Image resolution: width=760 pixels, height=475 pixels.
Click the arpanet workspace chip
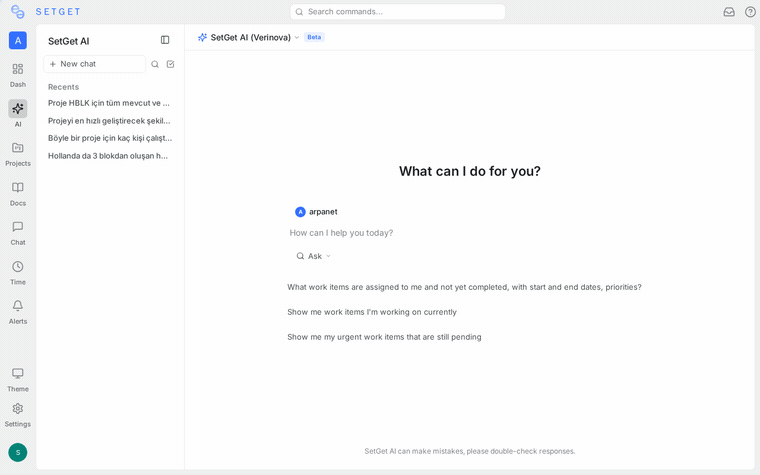pos(316,212)
